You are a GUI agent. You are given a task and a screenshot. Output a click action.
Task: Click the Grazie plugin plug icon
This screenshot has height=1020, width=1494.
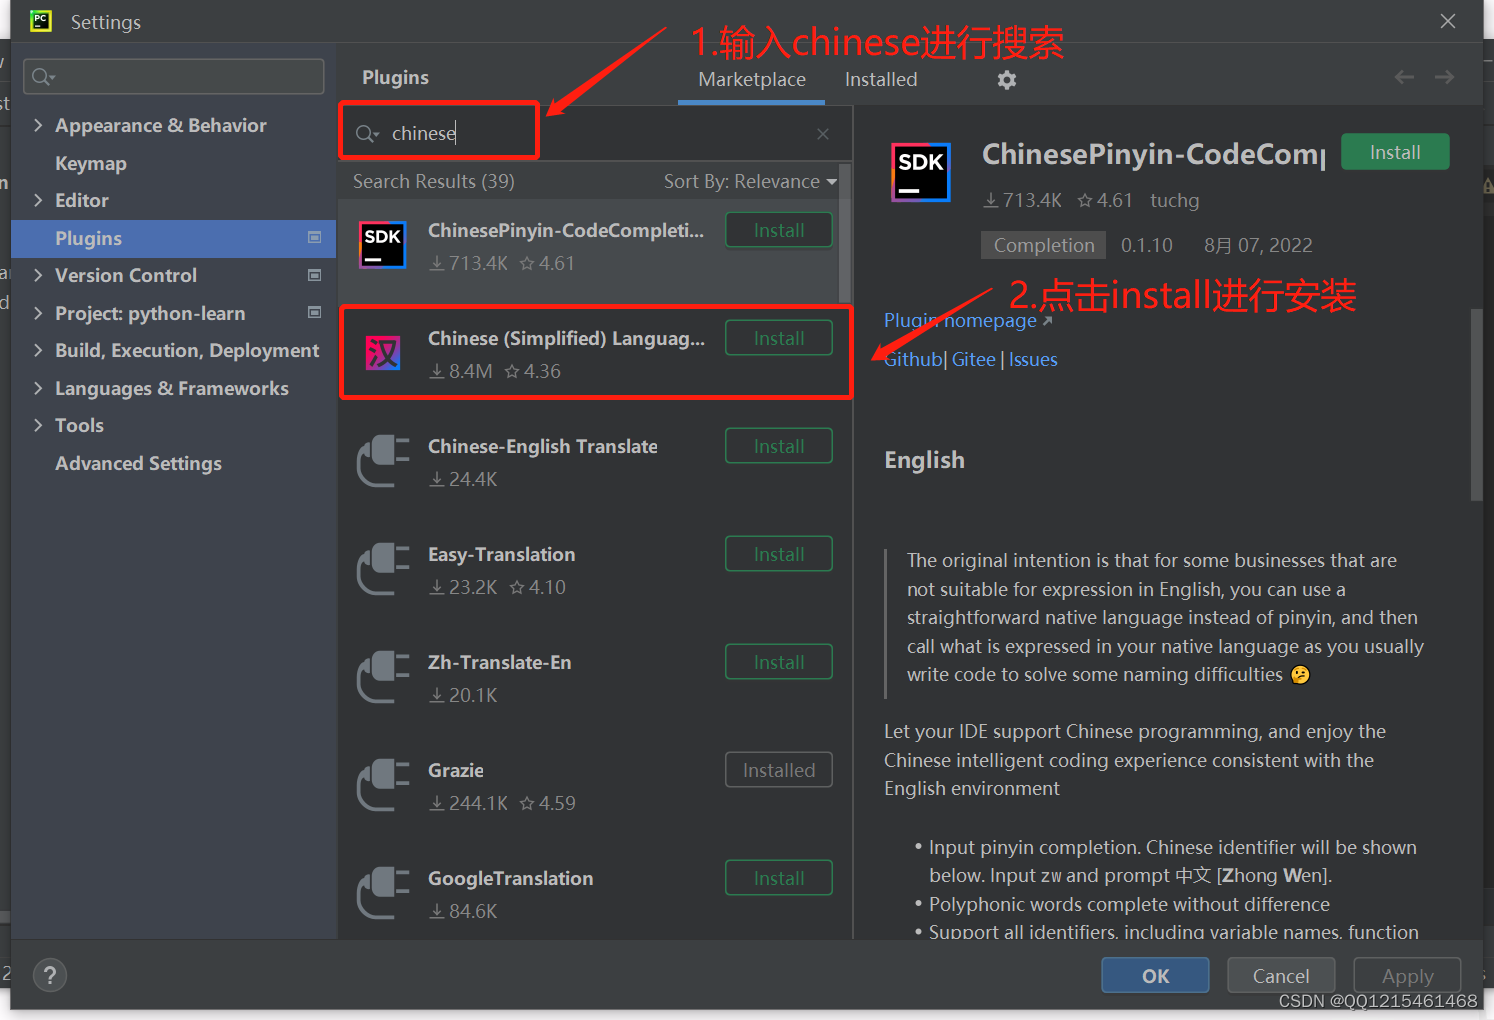383,785
